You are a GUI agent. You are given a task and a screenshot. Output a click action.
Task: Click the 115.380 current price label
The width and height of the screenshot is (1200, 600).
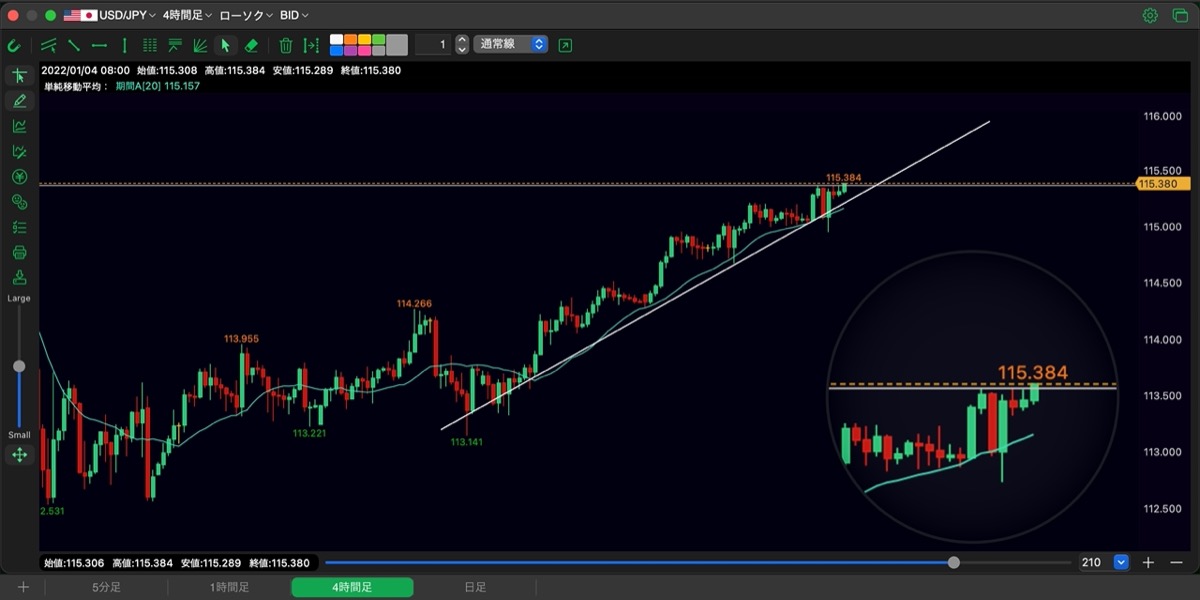click(x=1163, y=184)
